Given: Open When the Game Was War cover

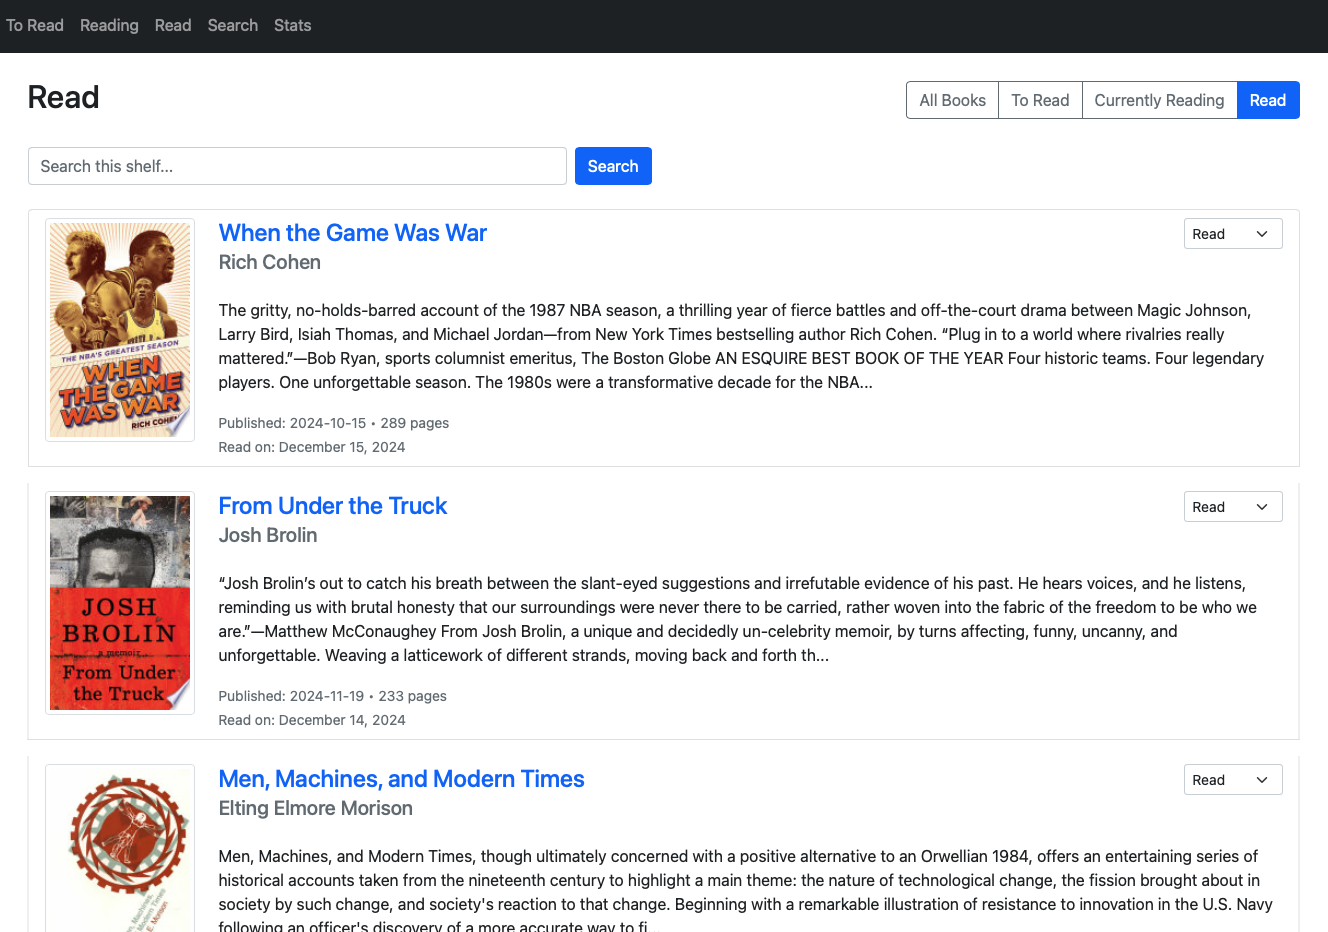Looking at the screenshot, I should 120,330.
